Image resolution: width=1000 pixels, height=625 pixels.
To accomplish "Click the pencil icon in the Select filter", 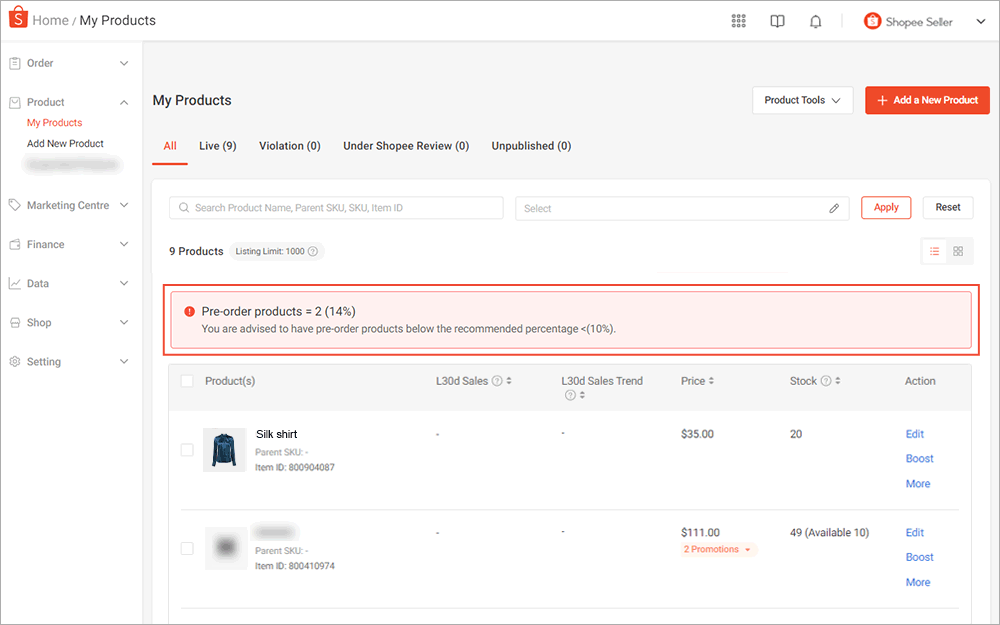I will (834, 207).
